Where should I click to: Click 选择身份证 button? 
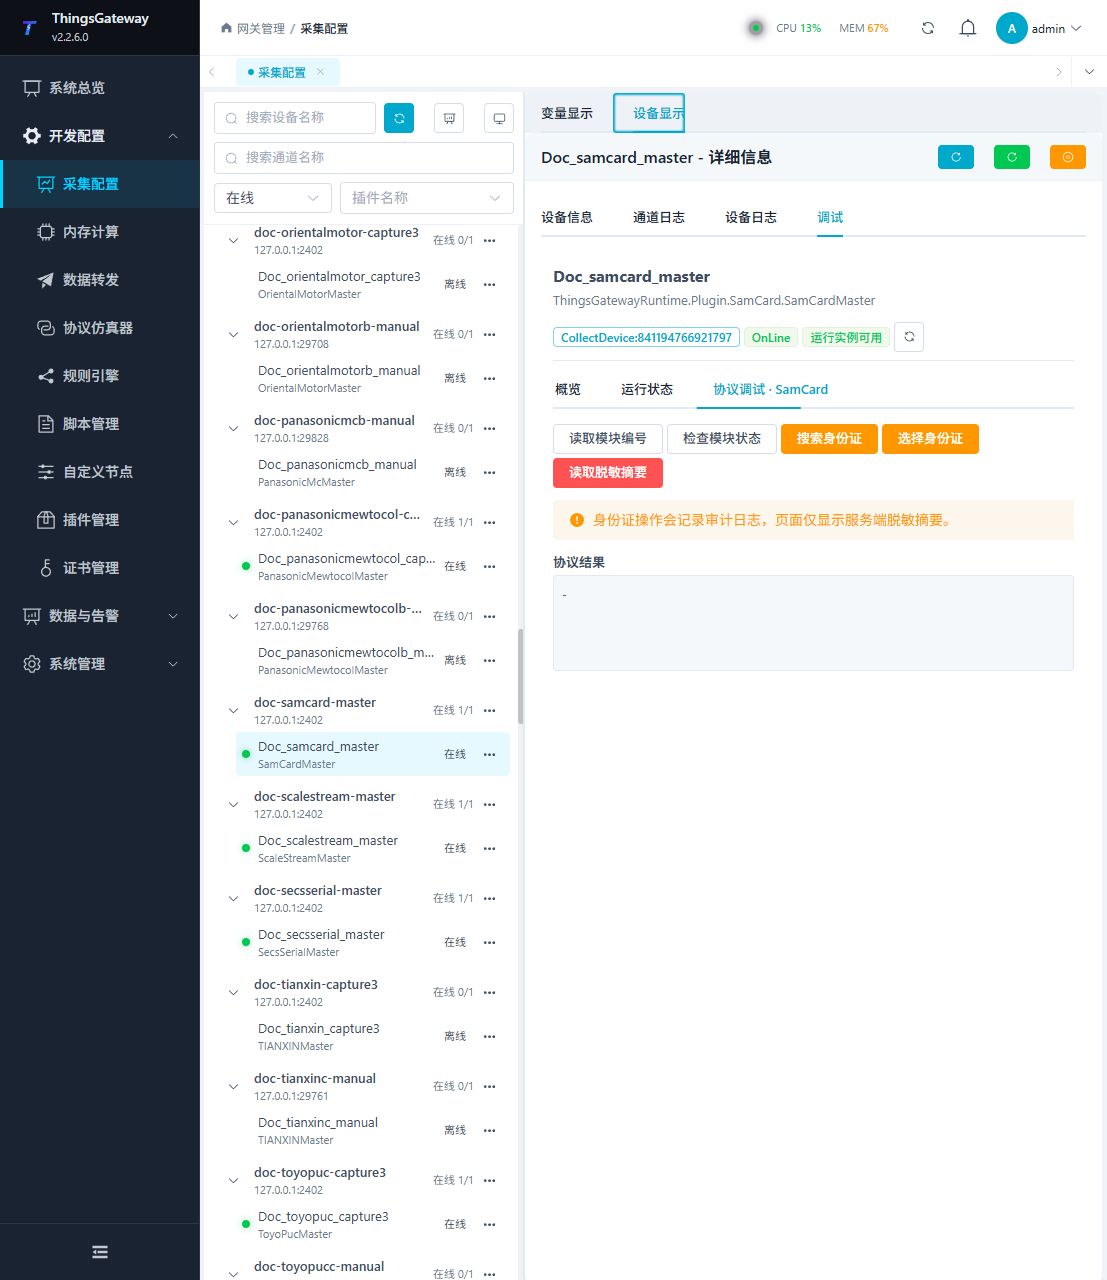[x=930, y=439]
